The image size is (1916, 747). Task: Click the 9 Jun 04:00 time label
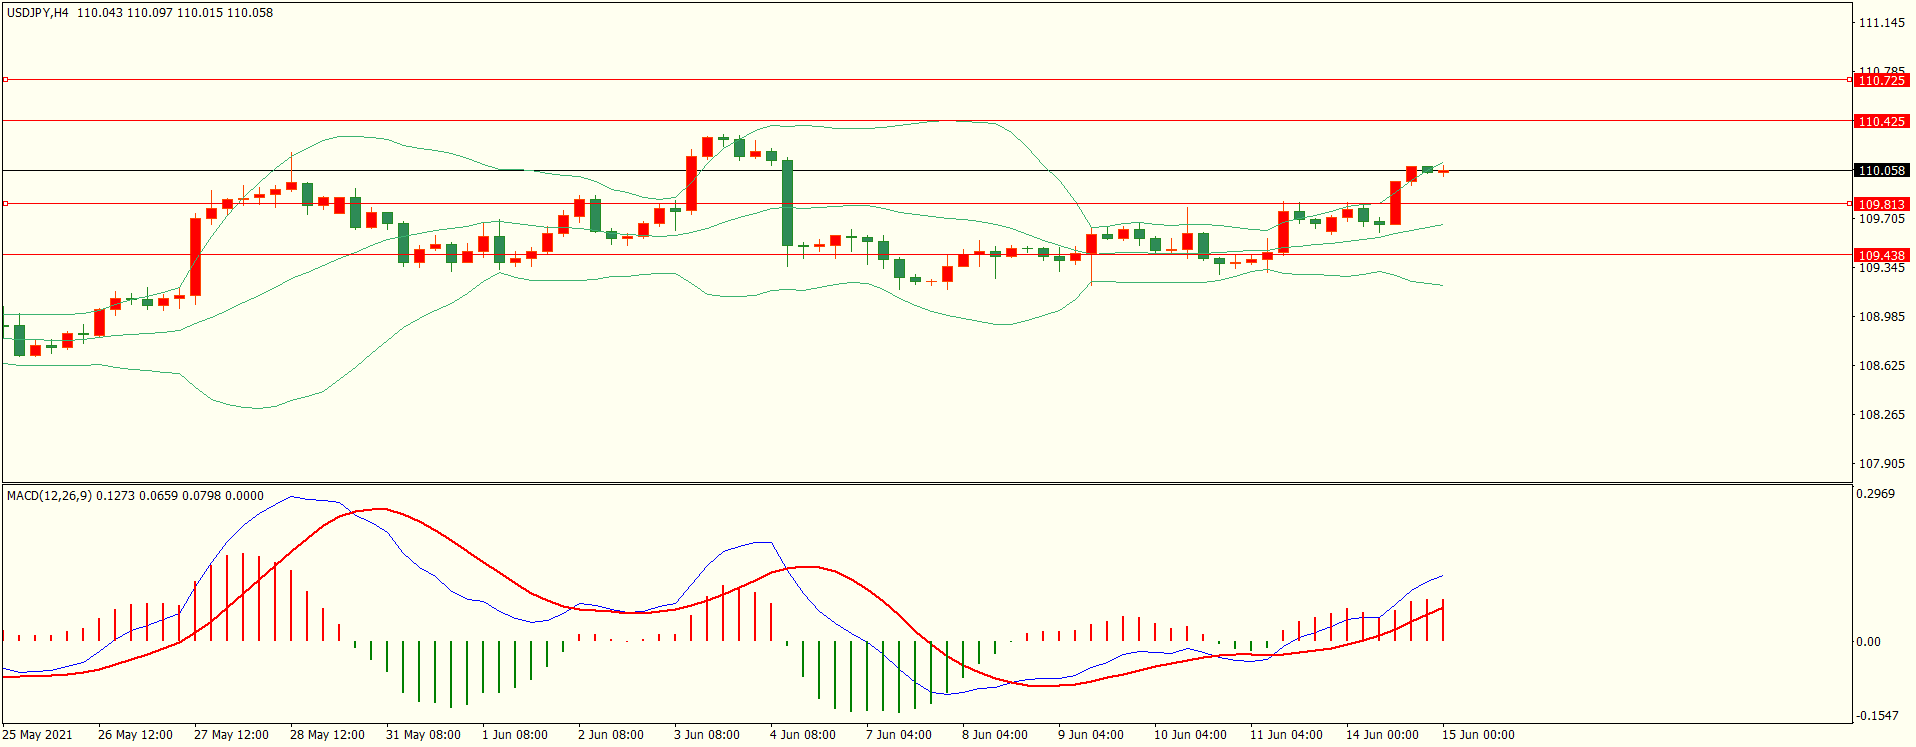(1091, 735)
